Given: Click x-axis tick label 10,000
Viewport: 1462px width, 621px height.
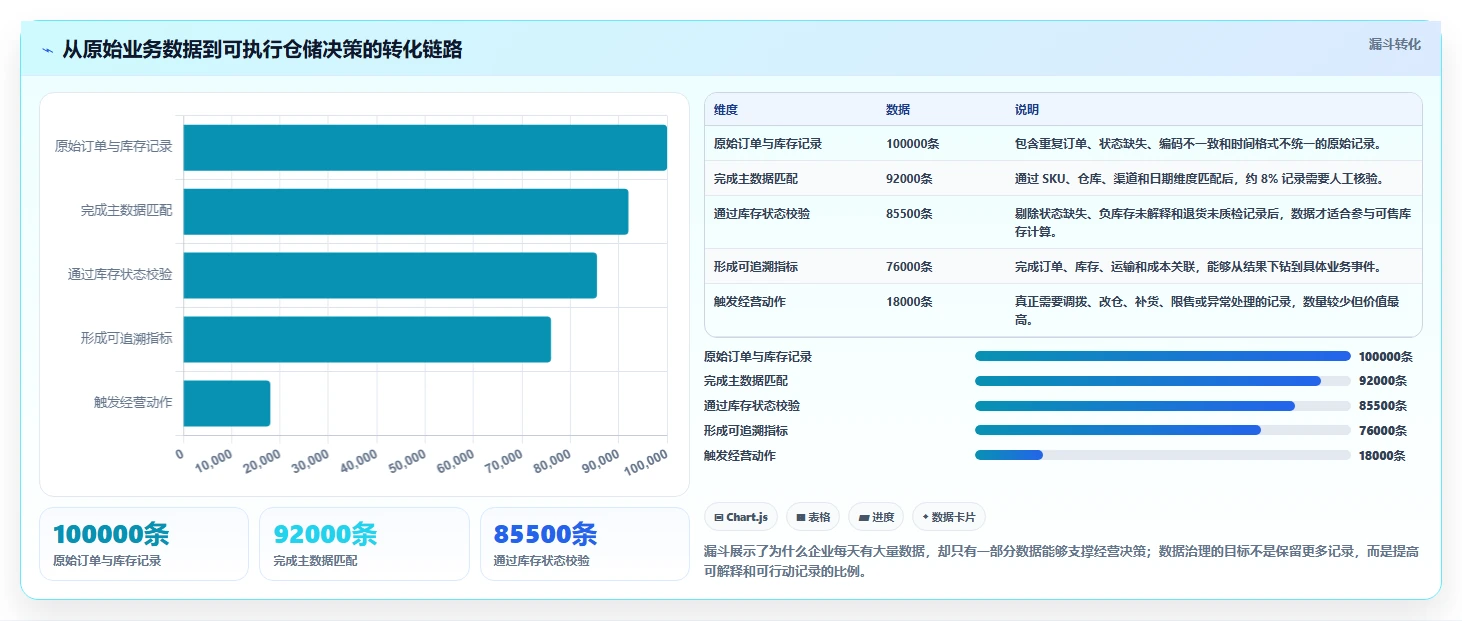Looking at the screenshot, I should 214,461.
